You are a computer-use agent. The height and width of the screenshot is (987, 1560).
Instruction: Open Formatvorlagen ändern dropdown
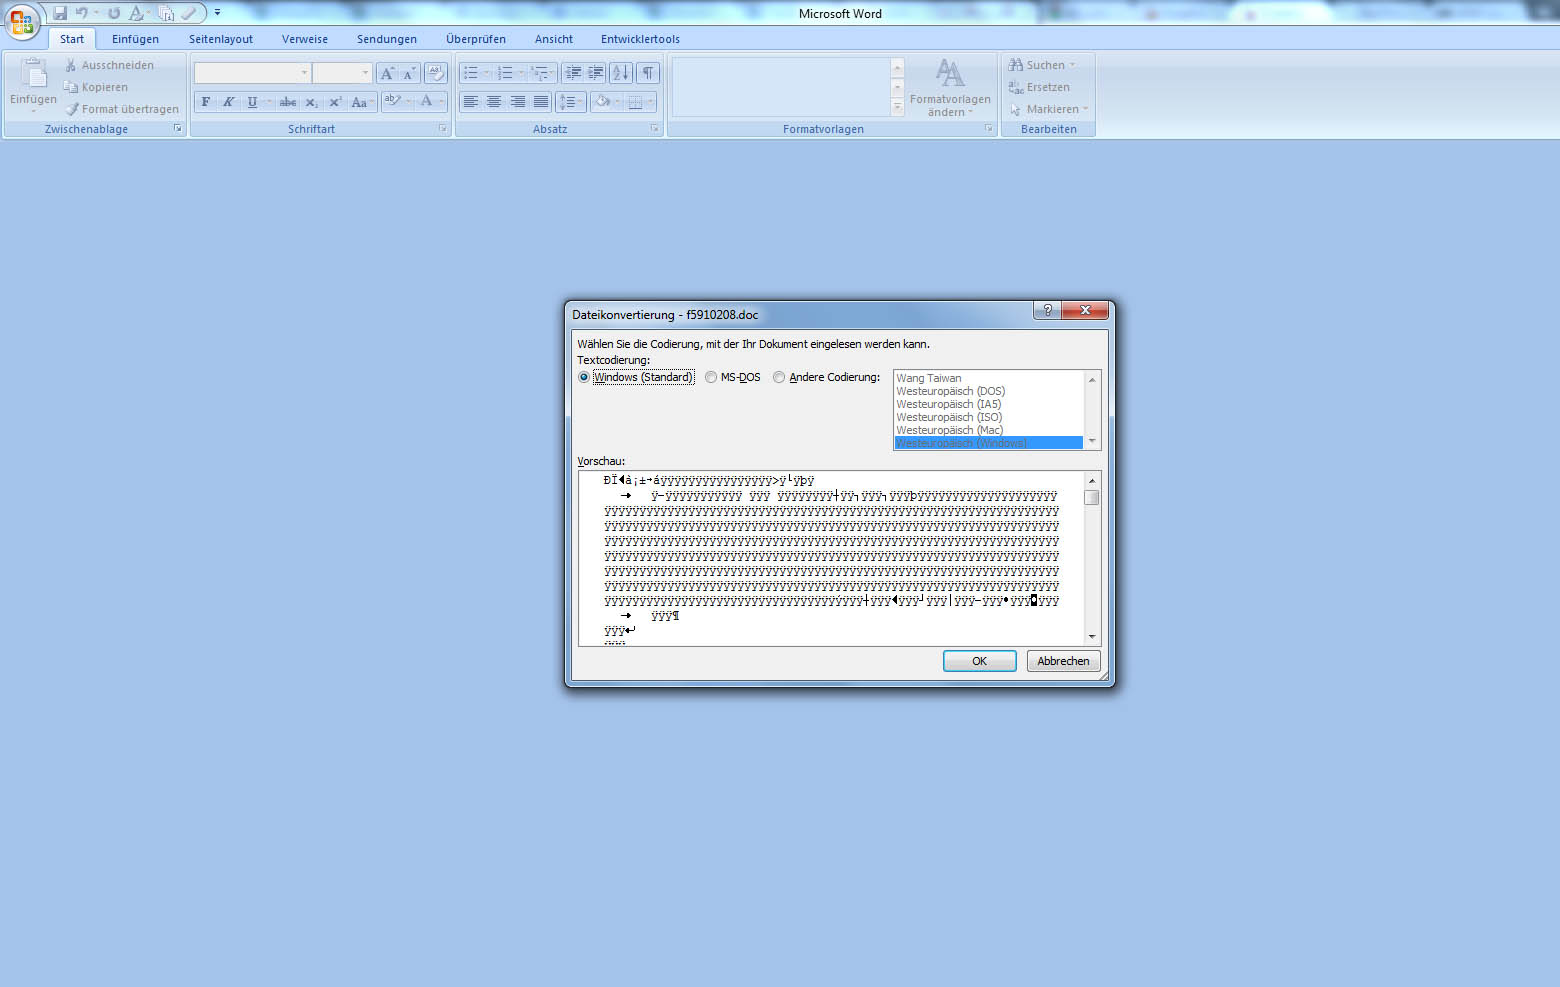click(x=950, y=87)
